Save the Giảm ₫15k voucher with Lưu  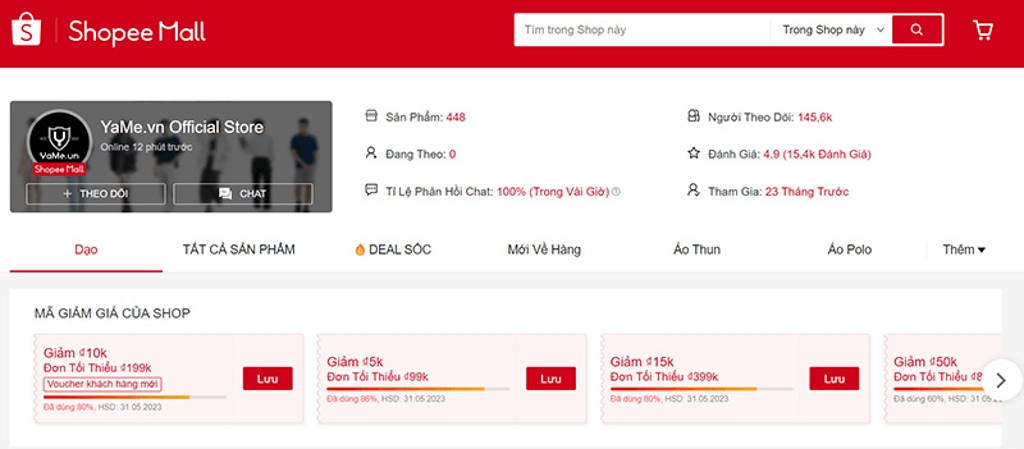tap(835, 379)
